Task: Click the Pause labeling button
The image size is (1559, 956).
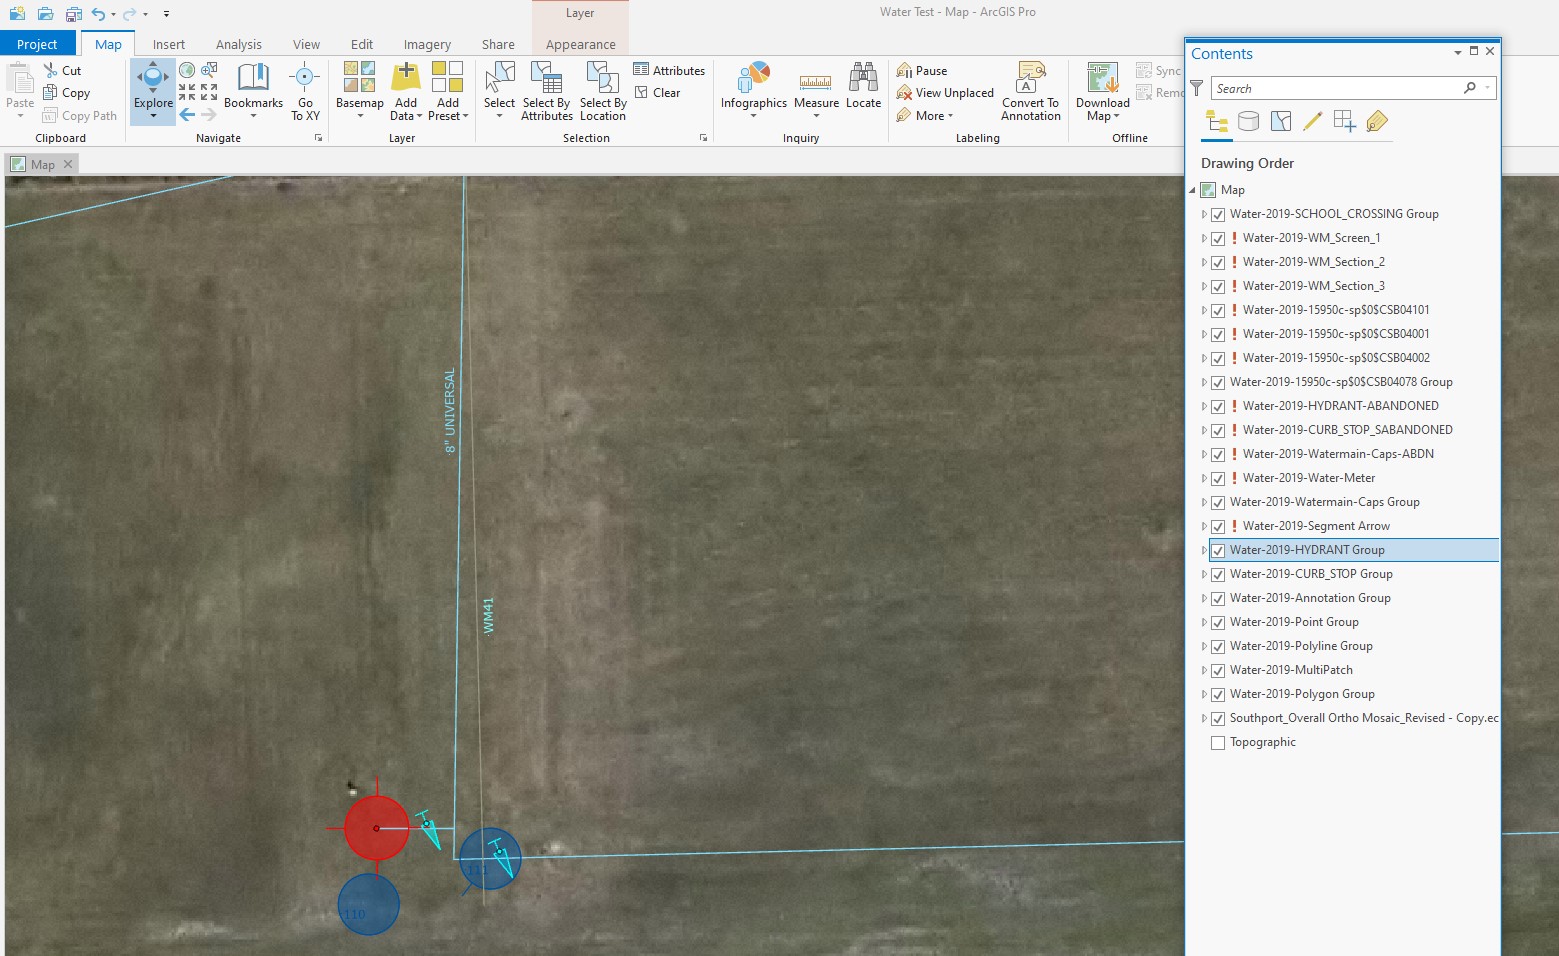Action: click(x=922, y=71)
